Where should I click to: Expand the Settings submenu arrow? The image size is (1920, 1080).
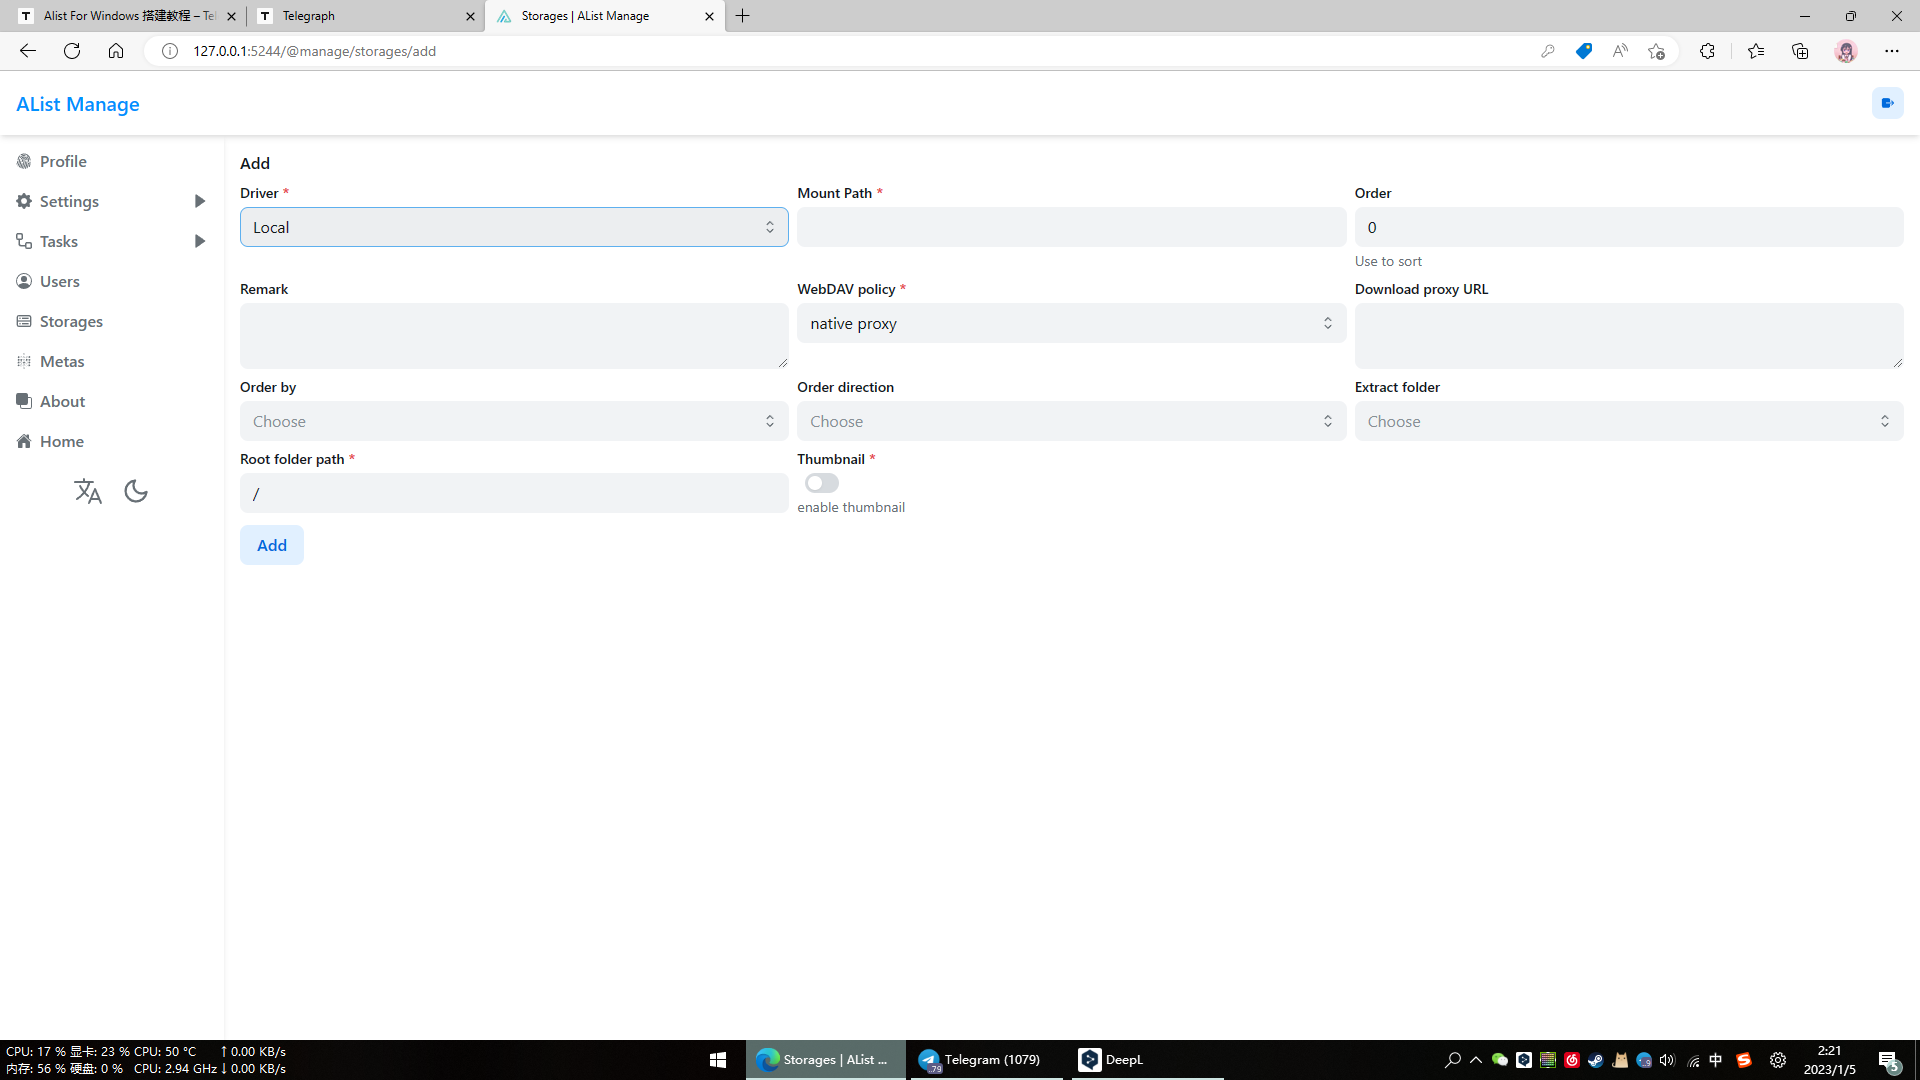199,201
